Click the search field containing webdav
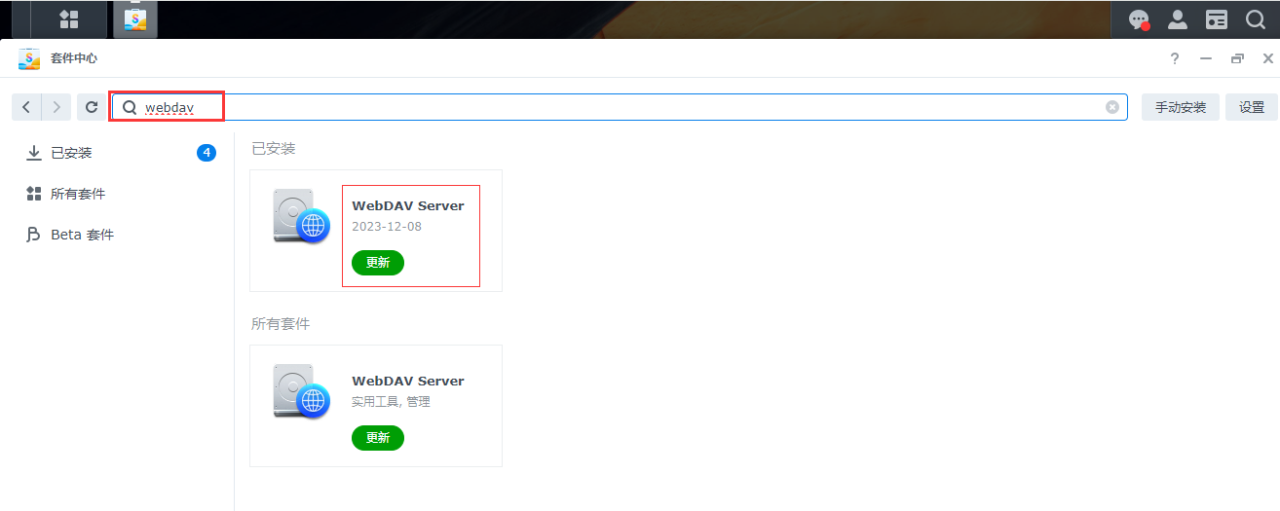 619,107
